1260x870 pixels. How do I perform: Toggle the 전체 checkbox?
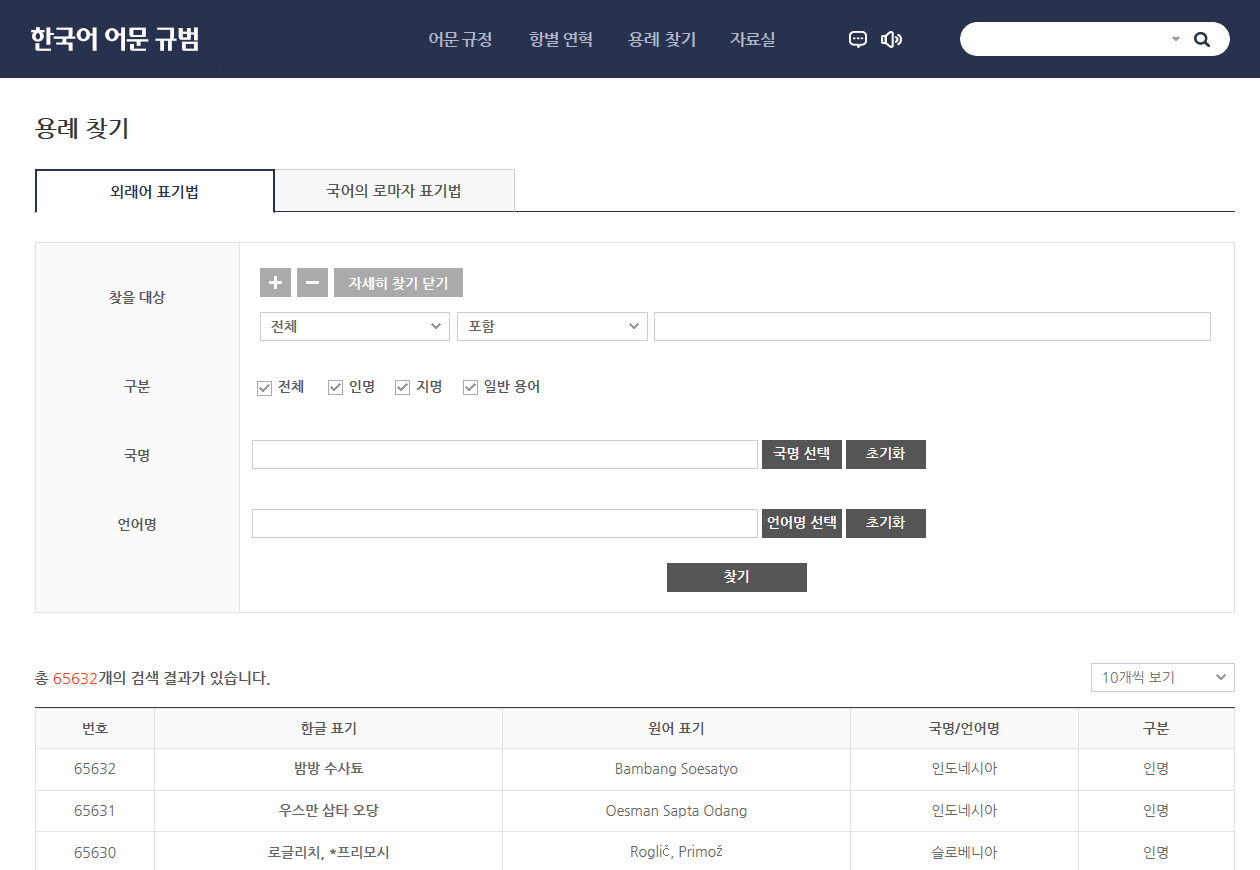click(x=265, y=388)
